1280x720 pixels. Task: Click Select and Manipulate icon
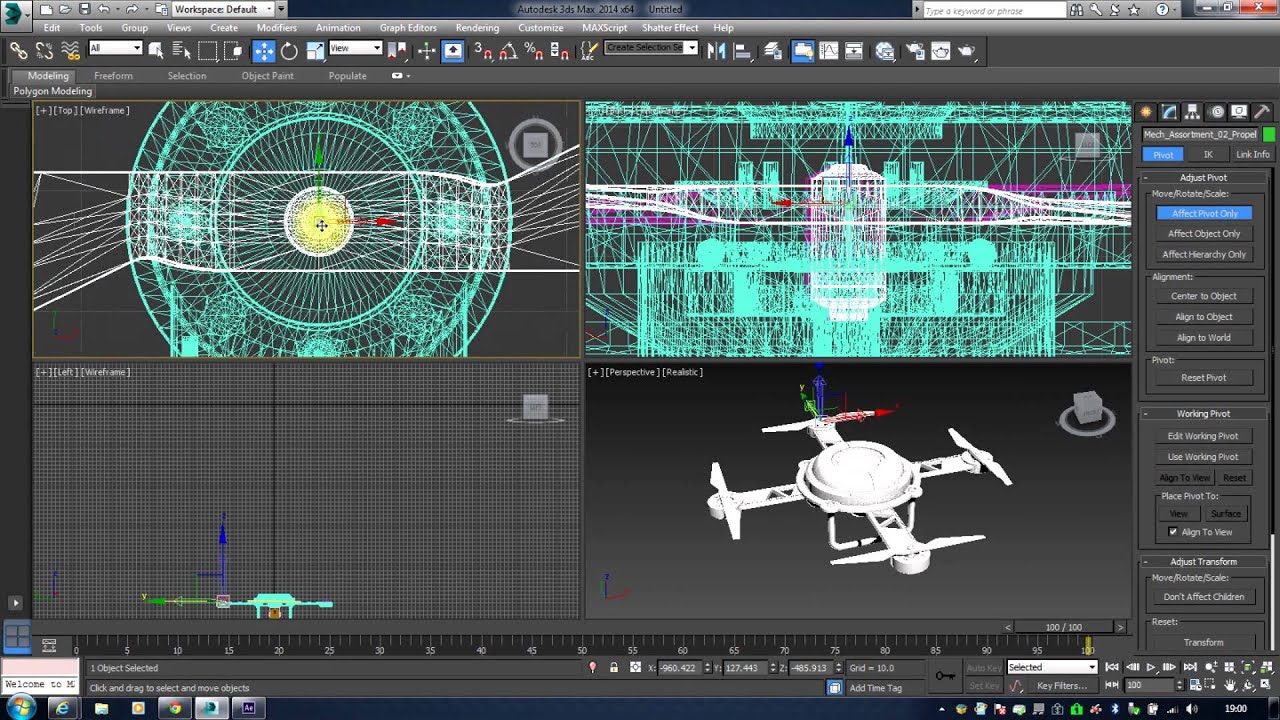(426, 50)
